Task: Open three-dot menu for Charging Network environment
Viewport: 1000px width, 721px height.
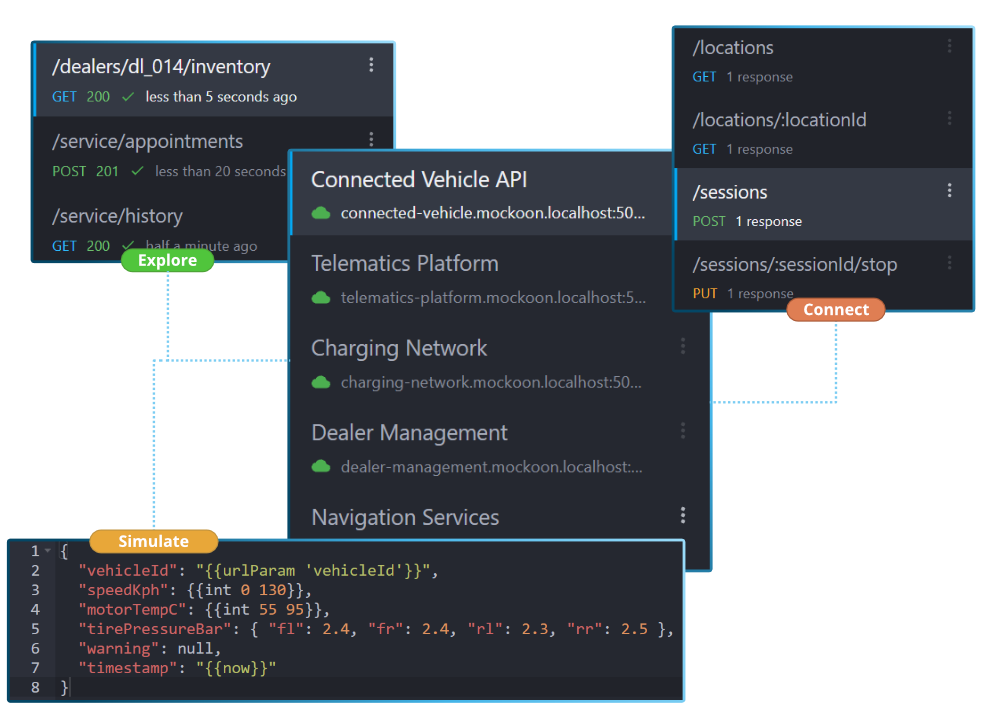Action: (683, 346)
